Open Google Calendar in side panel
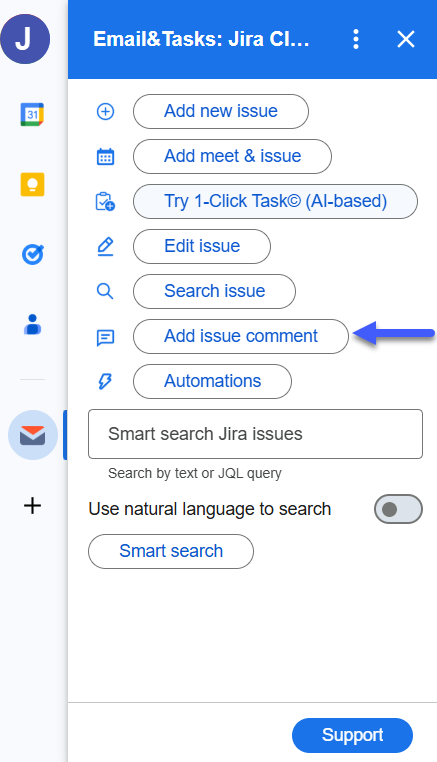 pos(32,115)
